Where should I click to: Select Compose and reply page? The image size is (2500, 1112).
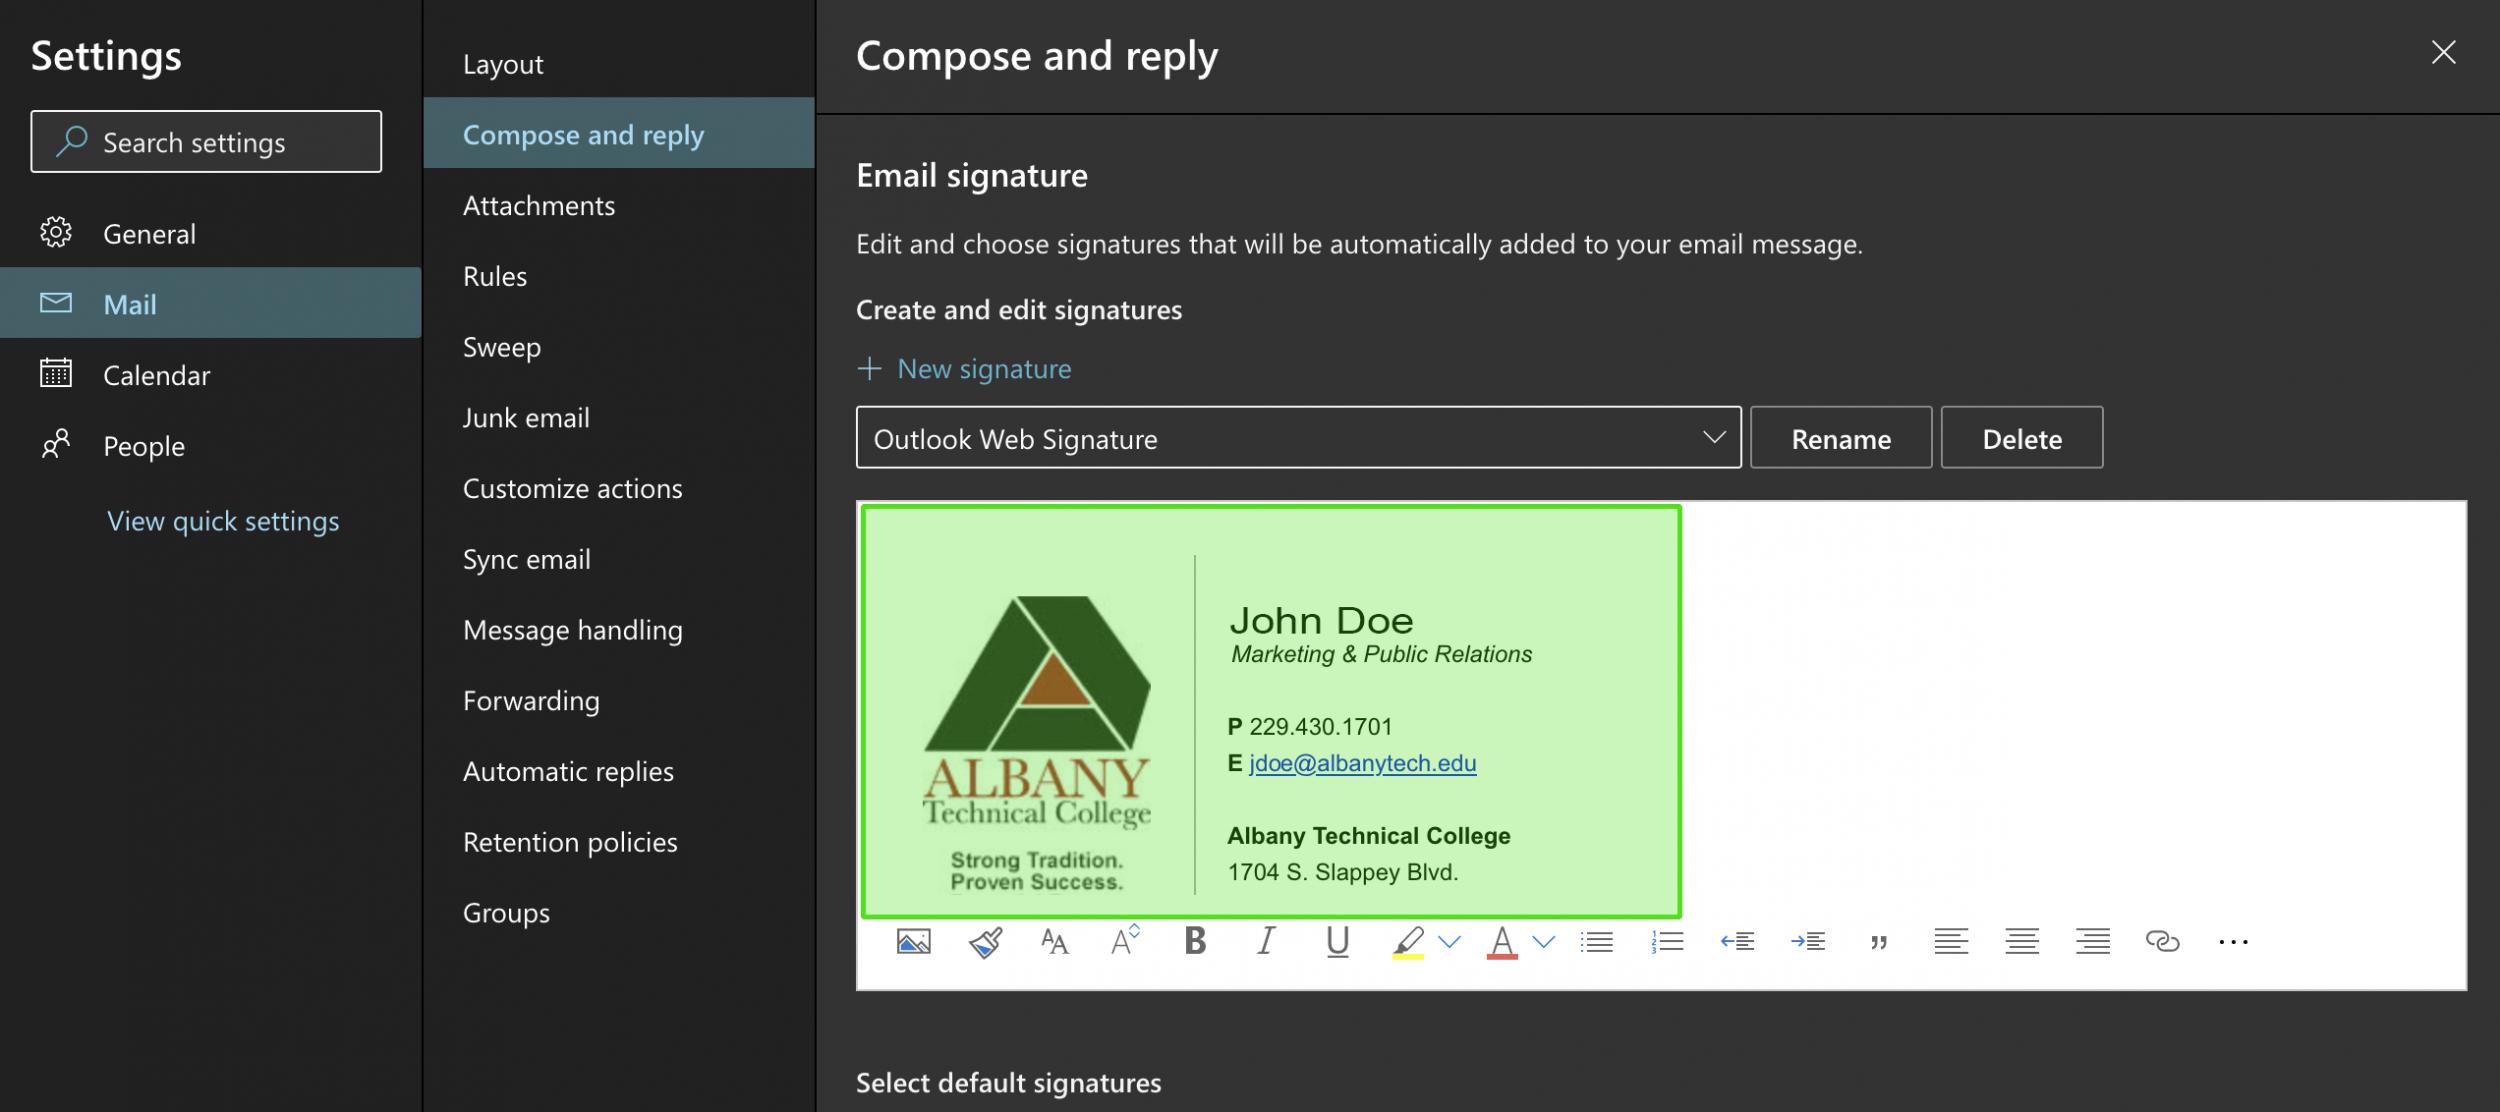pyautogui.click(x=619, y=133)
